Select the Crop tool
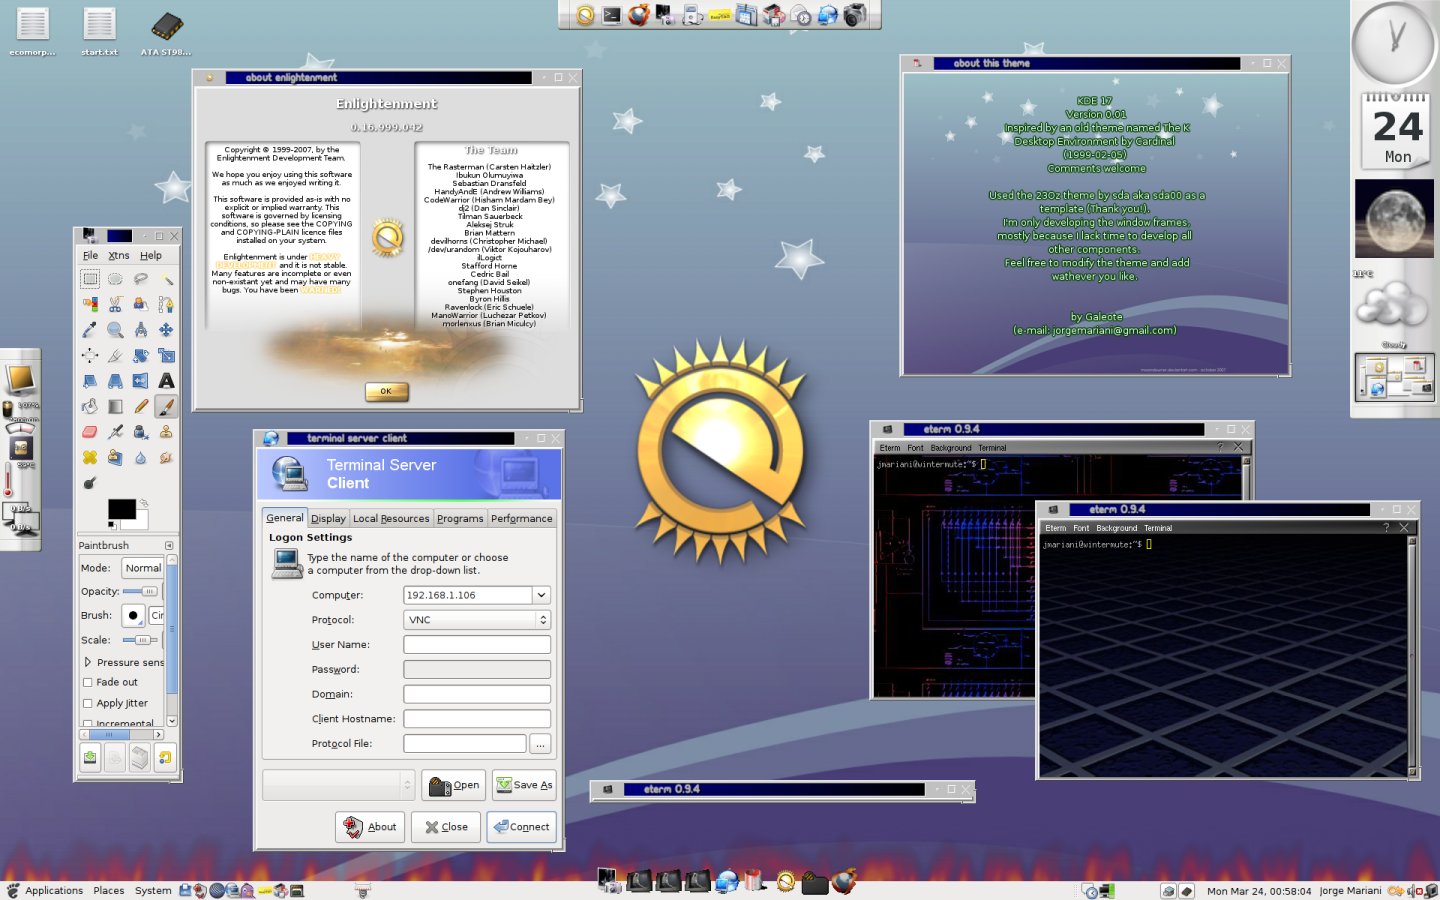This screenshot has width=1440, height=900. point(115,355)
